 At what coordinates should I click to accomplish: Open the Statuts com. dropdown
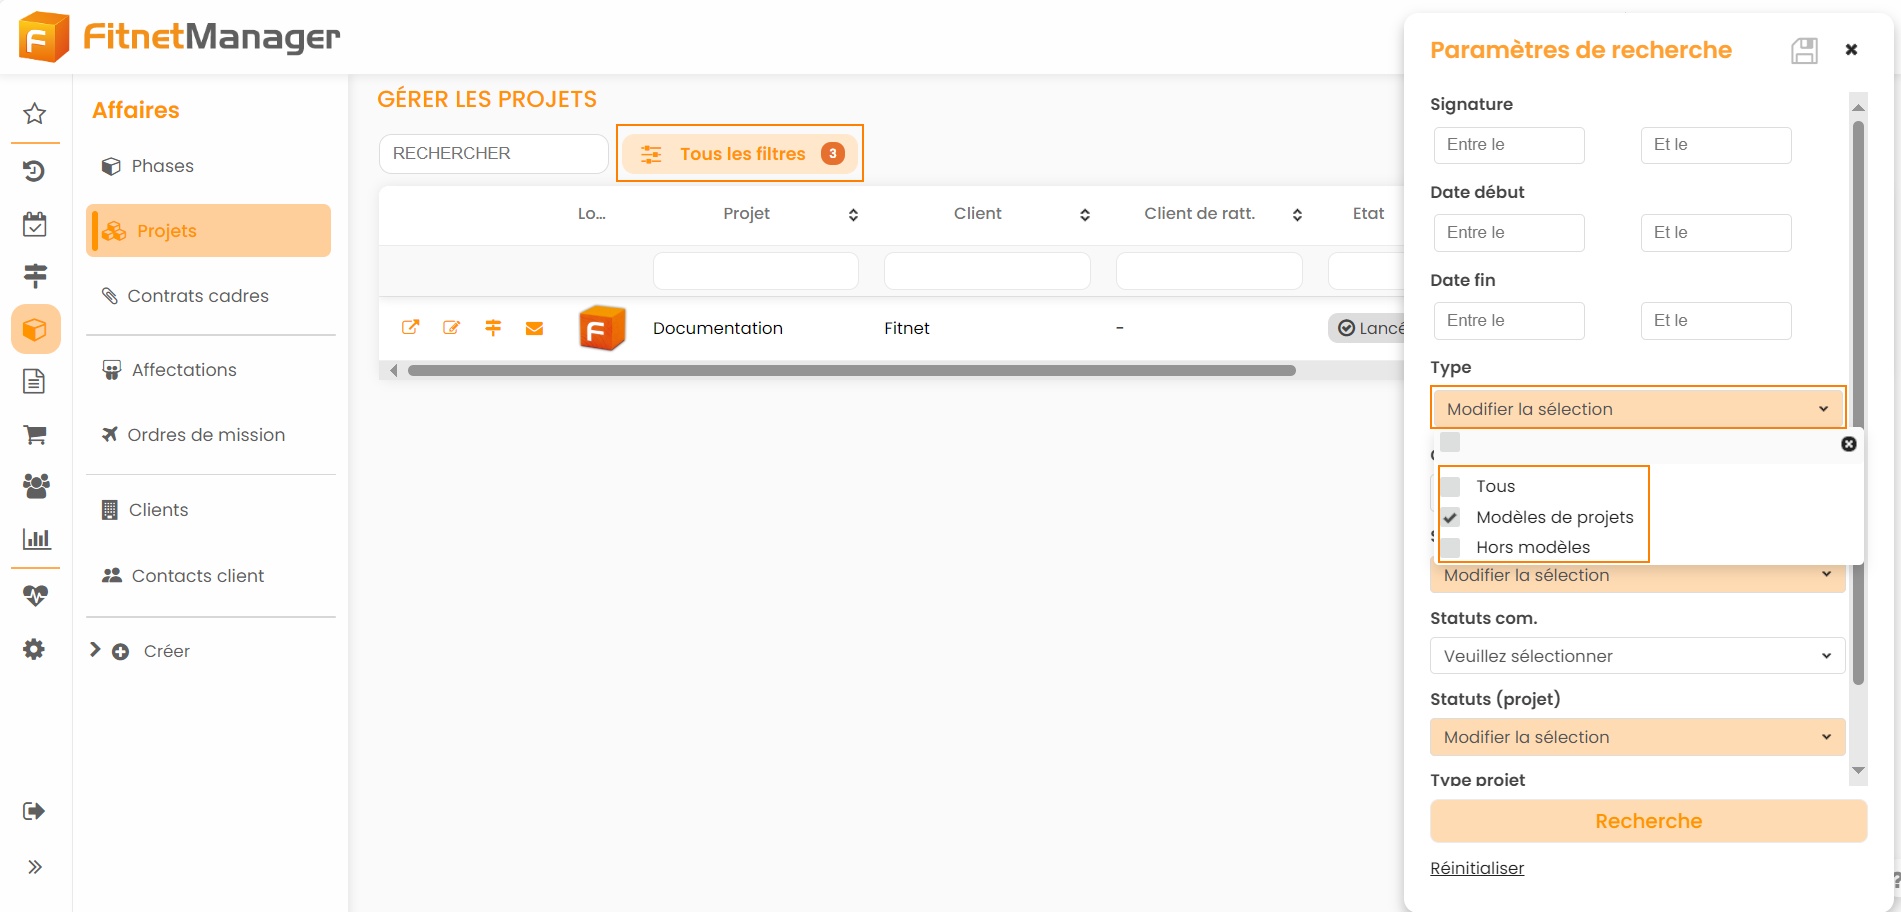coord(1637,656)
